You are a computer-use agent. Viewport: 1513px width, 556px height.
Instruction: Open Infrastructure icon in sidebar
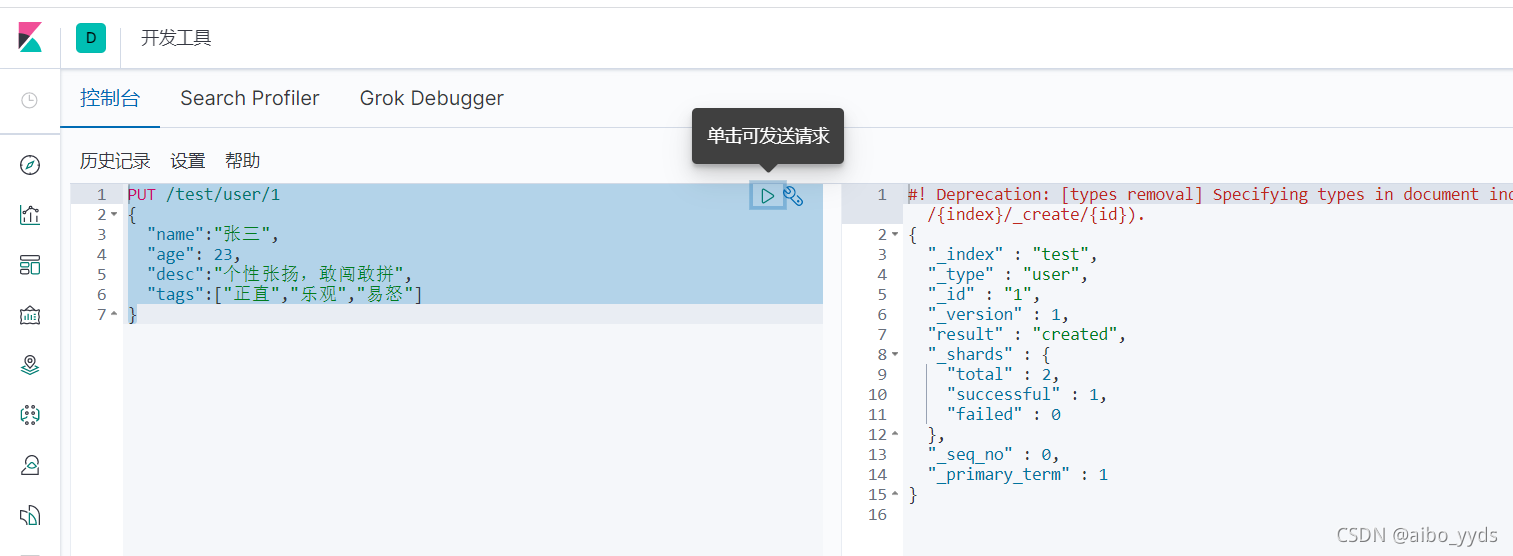click(x=30, y=465)
